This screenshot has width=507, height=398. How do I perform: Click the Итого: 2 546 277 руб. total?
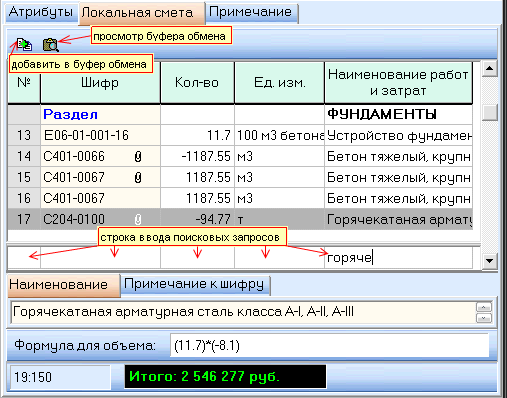[x=225, y=377]
